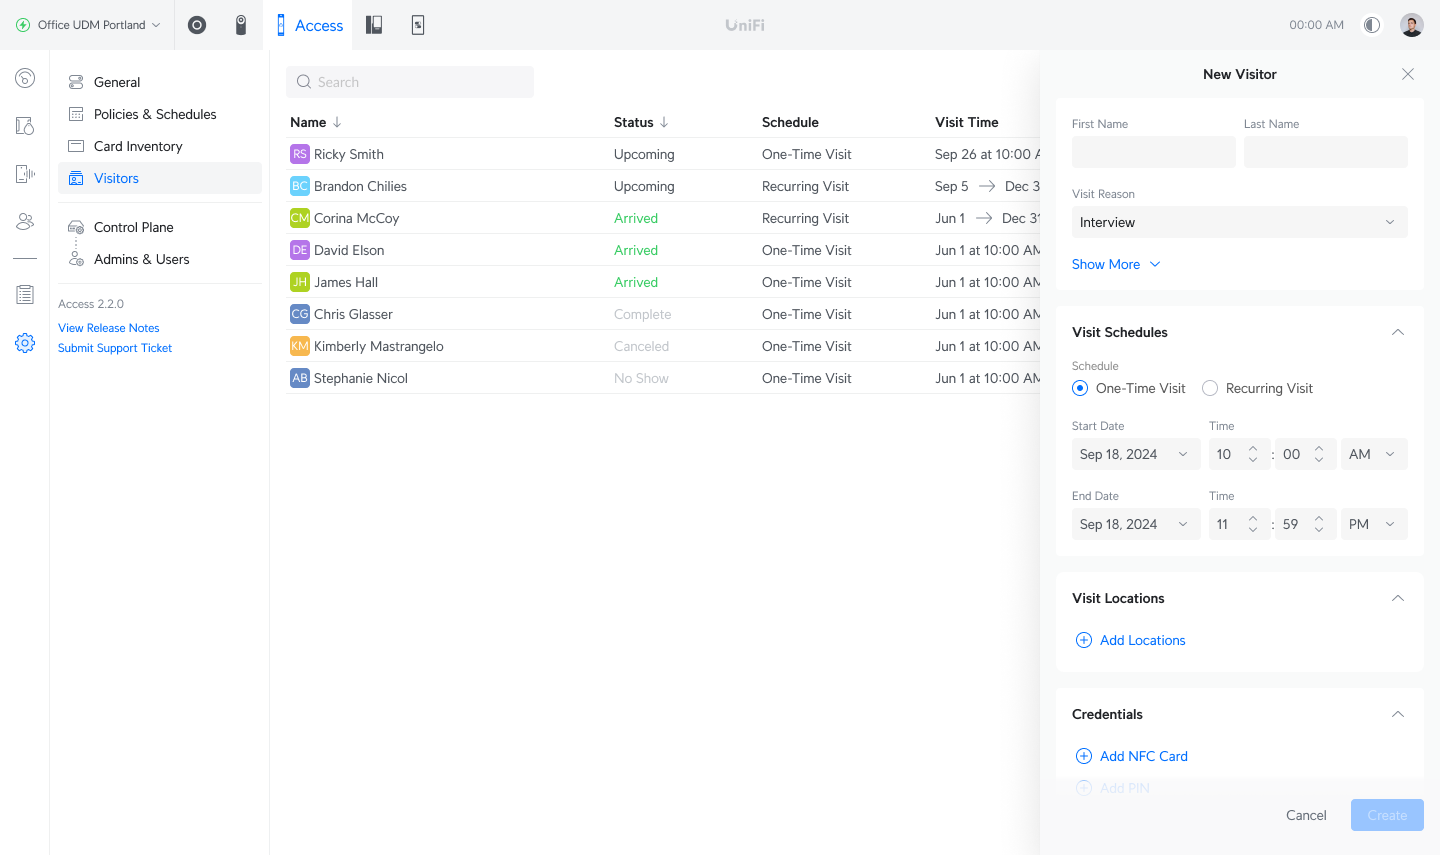Focus the visitor Search field

[x=410, y=82]
